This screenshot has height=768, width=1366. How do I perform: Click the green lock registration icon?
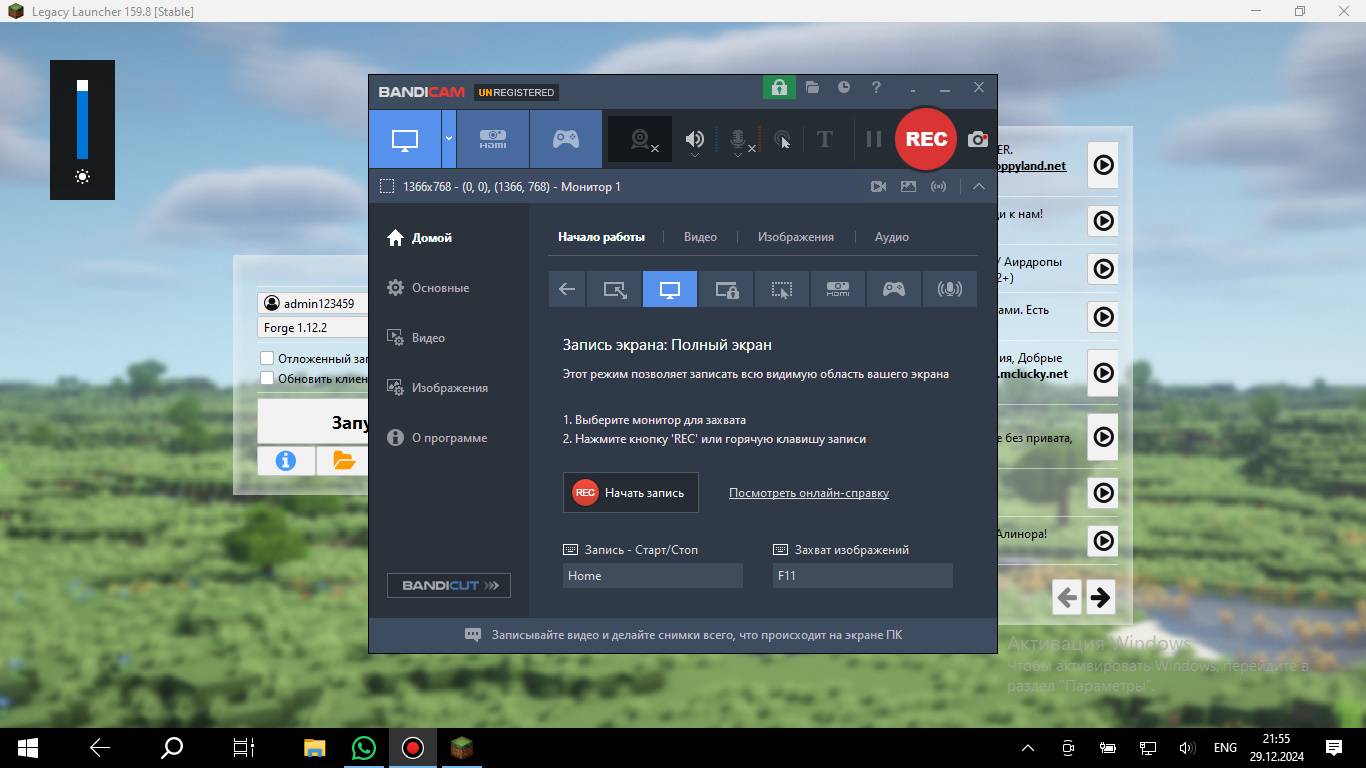(x=779, y=88)
